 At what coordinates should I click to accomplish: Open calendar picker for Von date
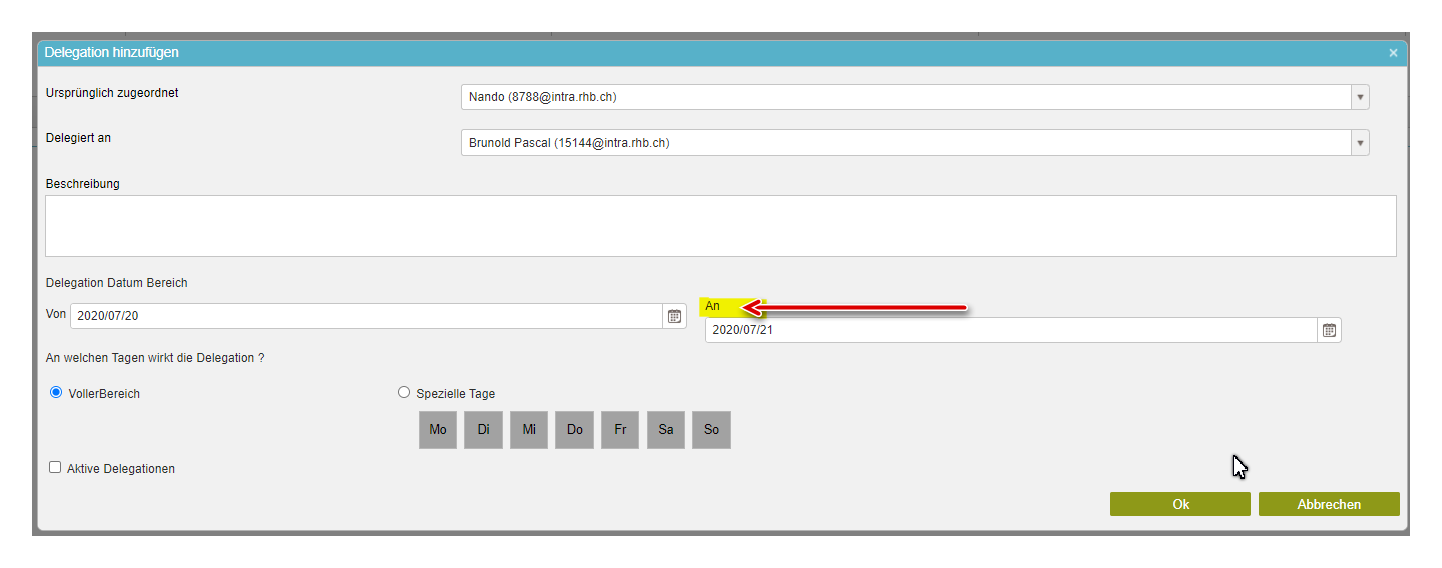point(674,316)
